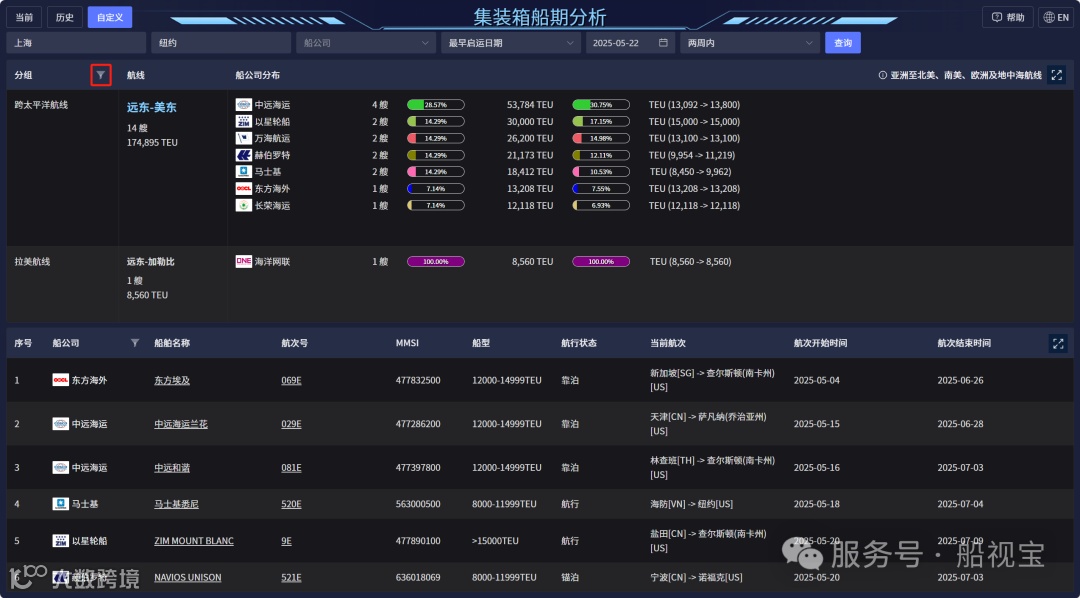Click the 远东-加勒比 route name
The image size is (1080, 598).
[151, 262]
